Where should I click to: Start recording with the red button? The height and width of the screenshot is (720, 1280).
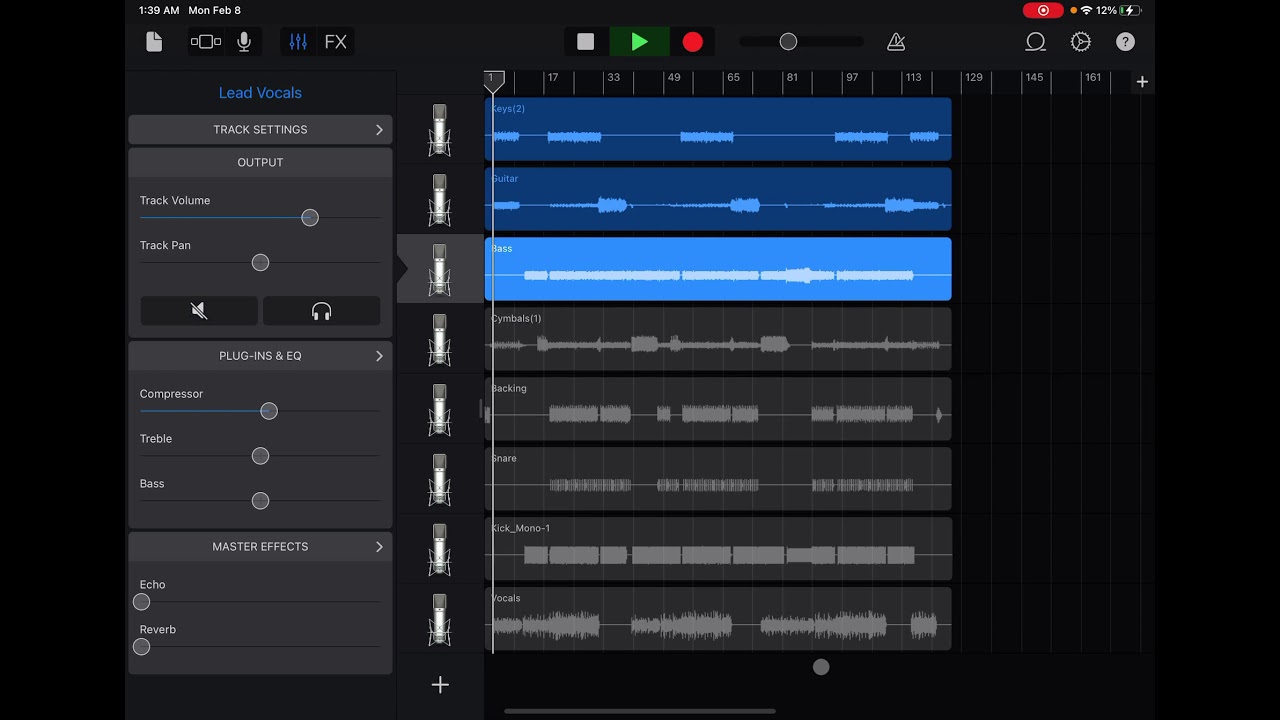pyautogui.click(x=693, y=42)
